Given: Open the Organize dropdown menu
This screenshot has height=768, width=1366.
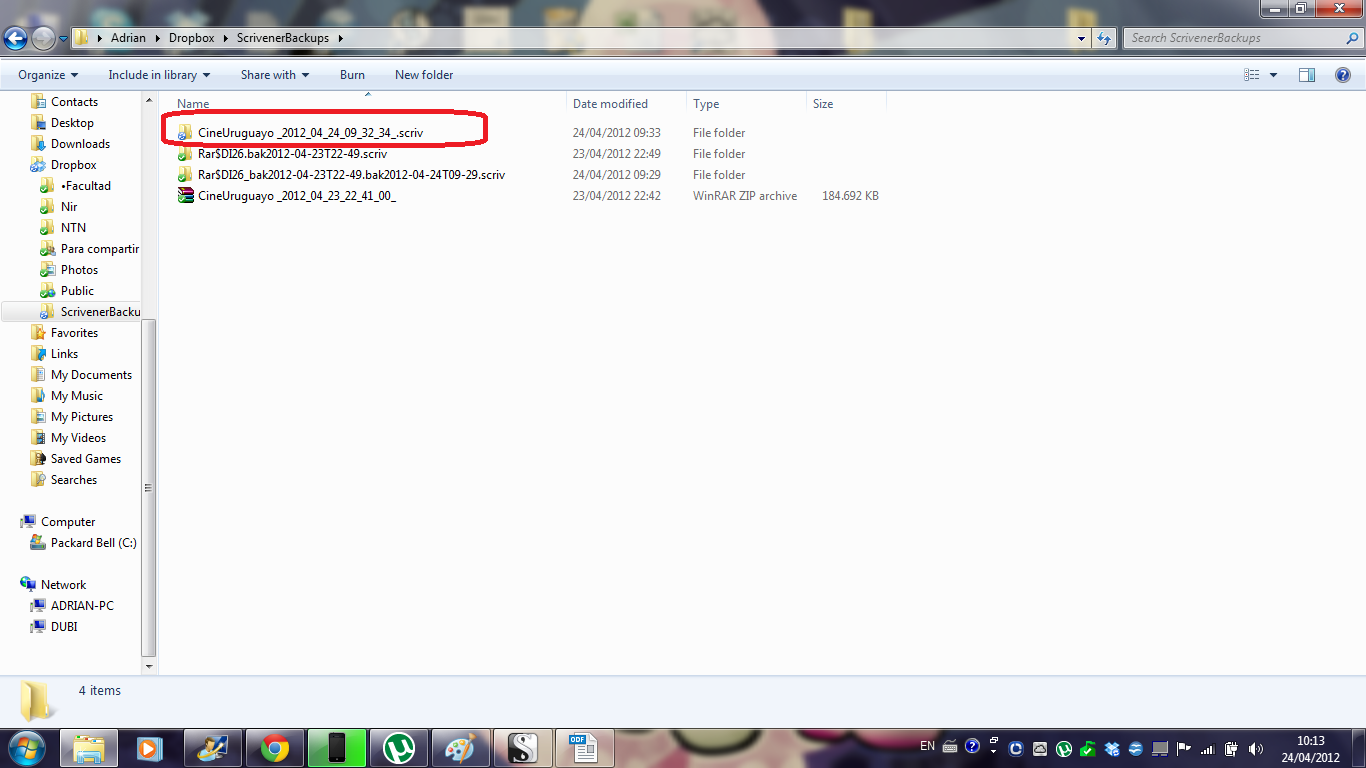Looking at the screenshot, I should point(48,75).
